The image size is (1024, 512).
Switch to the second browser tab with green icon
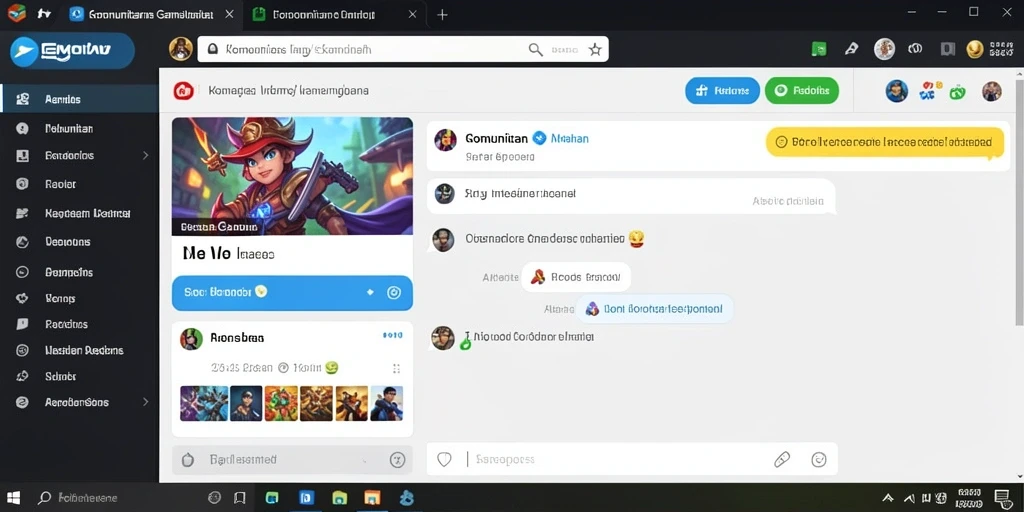tap(334, 14)
